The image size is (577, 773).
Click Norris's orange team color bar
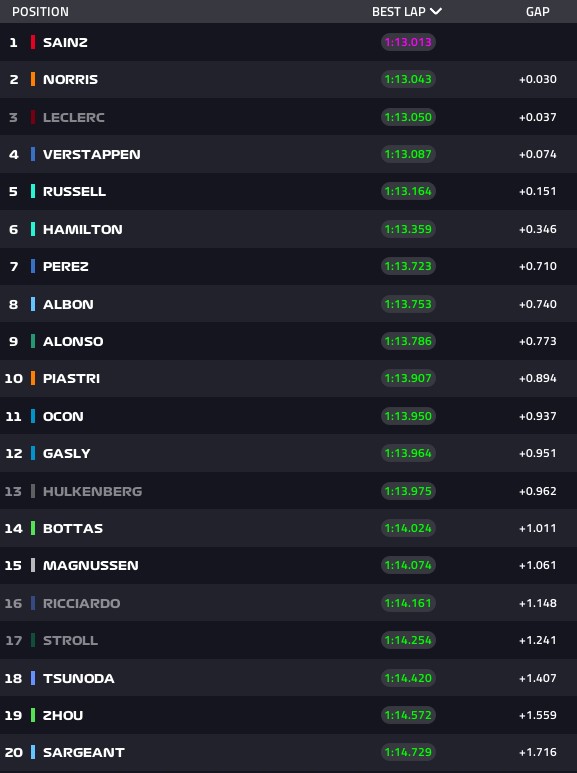(x=33, y=79)
